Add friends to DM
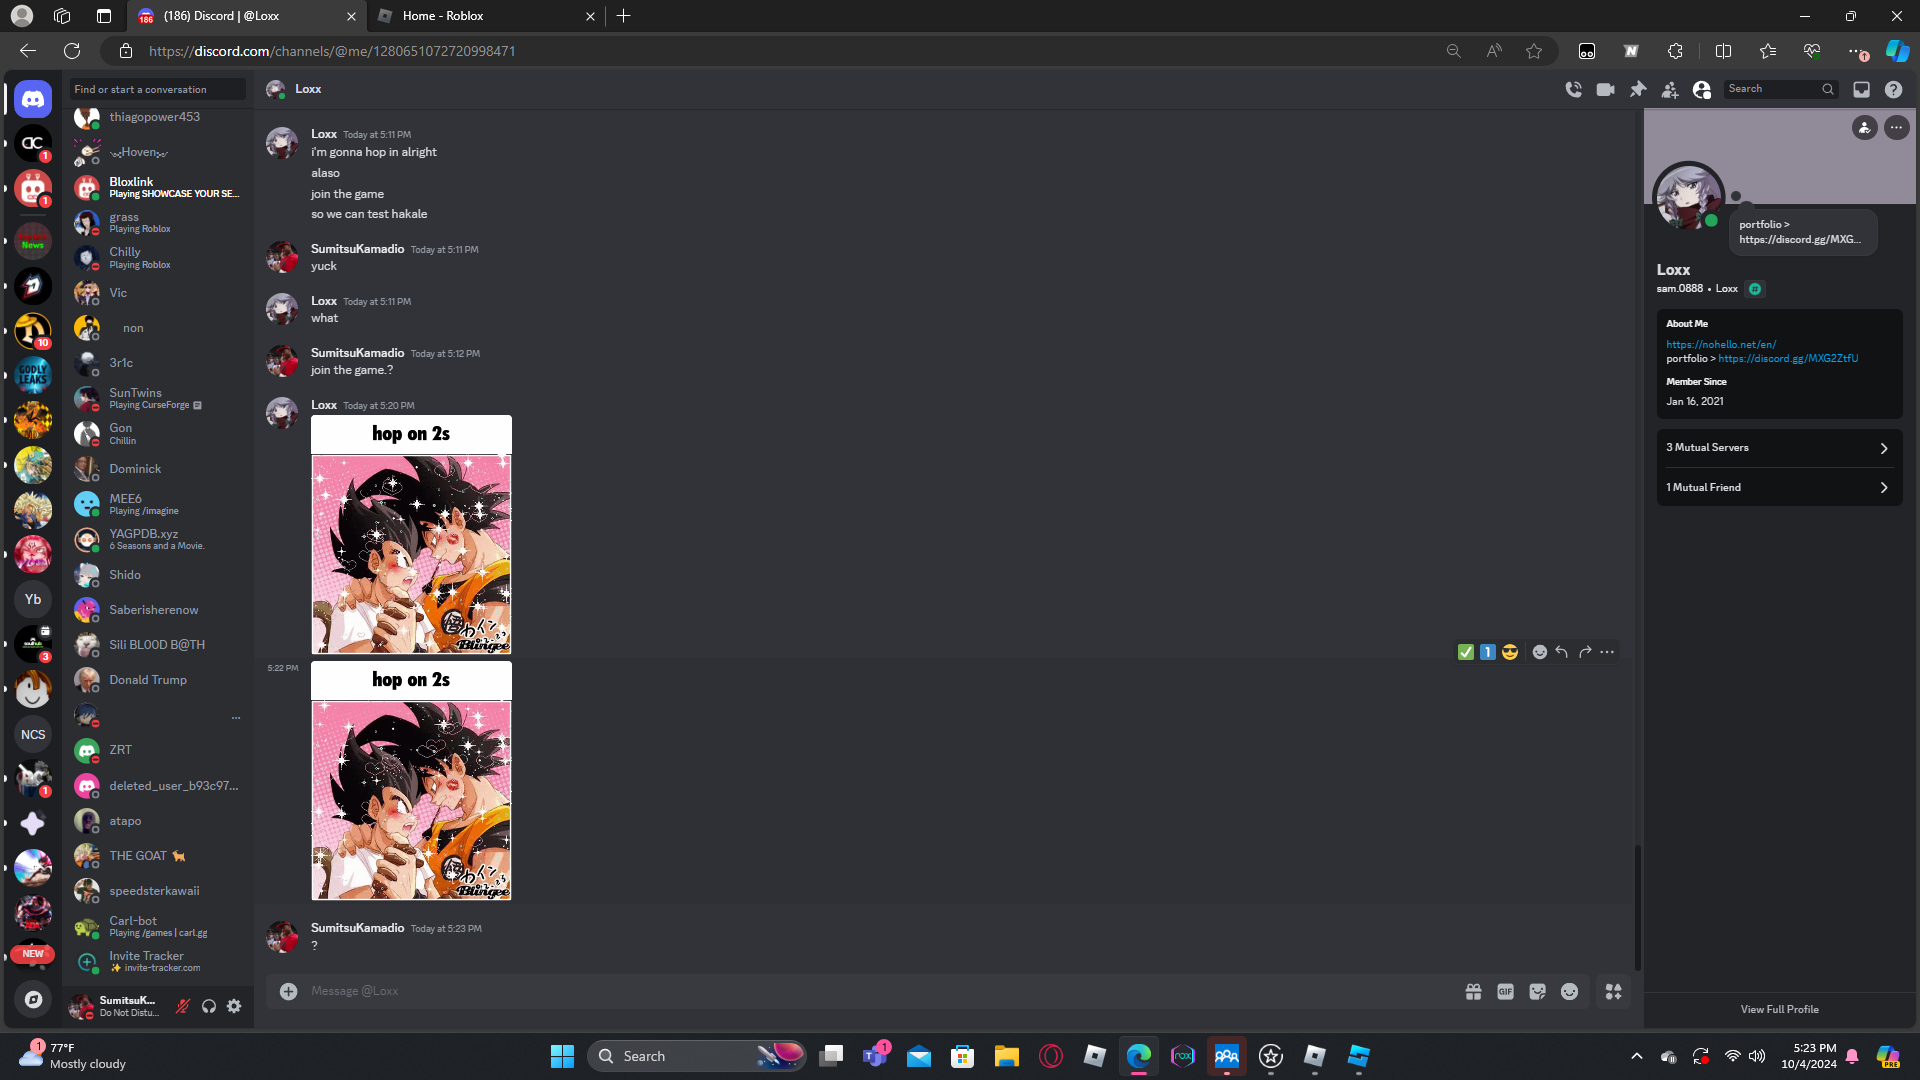 tap(1670, 89)
